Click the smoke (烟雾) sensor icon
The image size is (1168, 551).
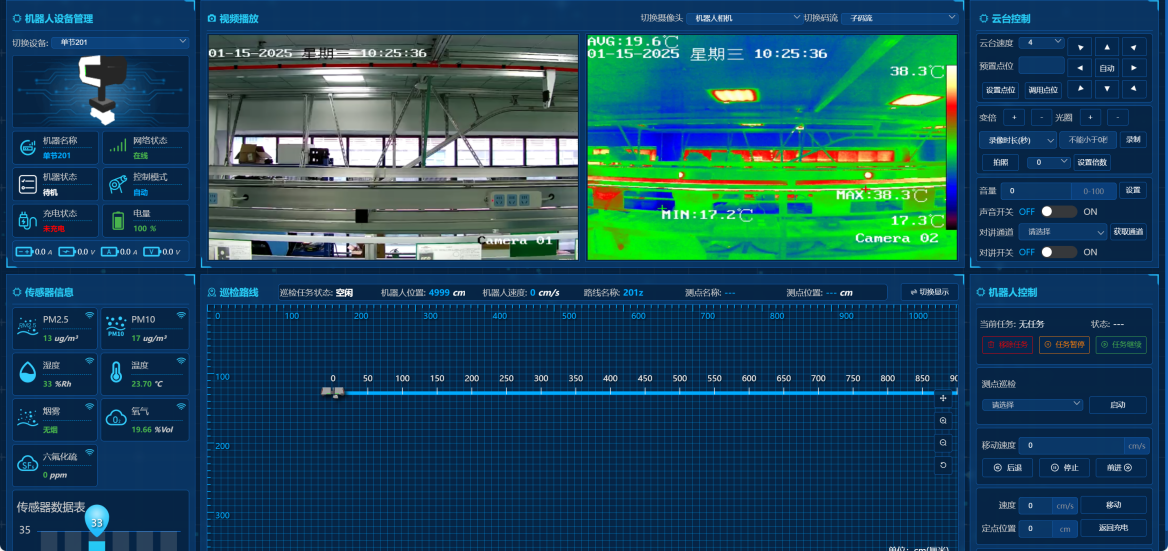pyautogui.click(x=26, y=418)
